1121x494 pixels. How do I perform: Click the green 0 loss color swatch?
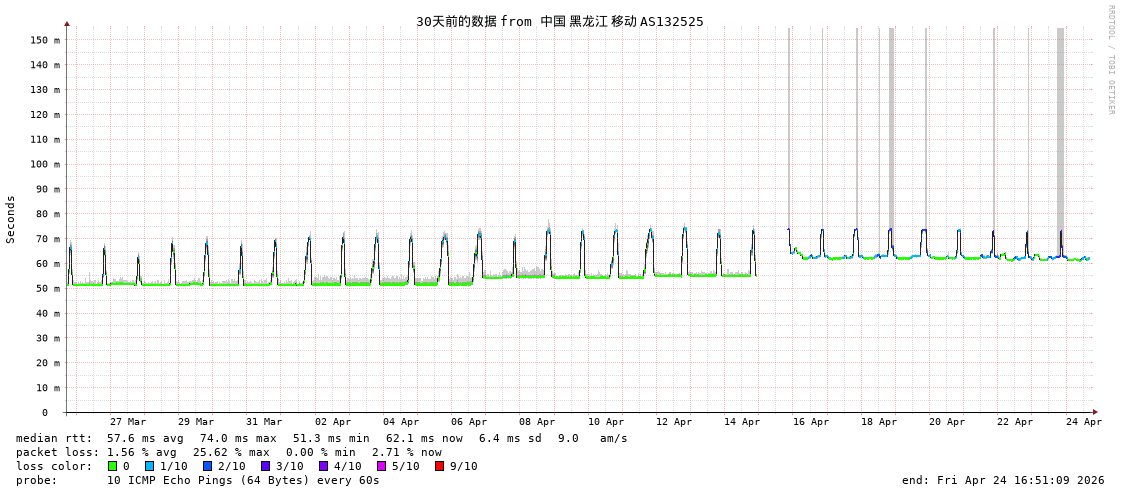pyautogui.click(x=113, y=466)
